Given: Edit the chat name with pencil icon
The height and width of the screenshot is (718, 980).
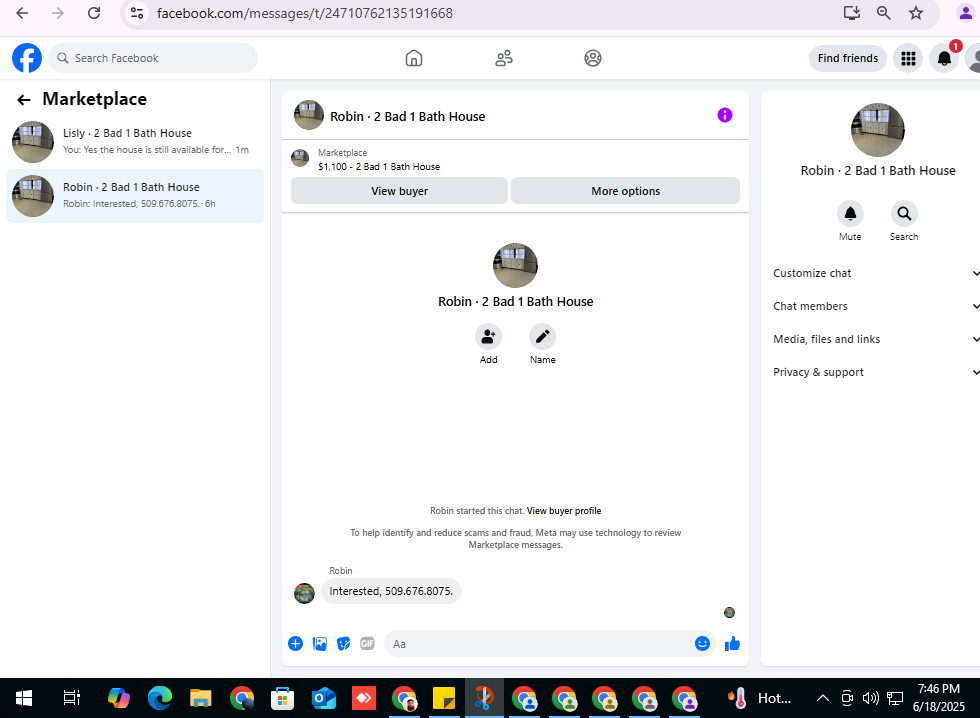Looking at the screenshot, I should 542,336.
